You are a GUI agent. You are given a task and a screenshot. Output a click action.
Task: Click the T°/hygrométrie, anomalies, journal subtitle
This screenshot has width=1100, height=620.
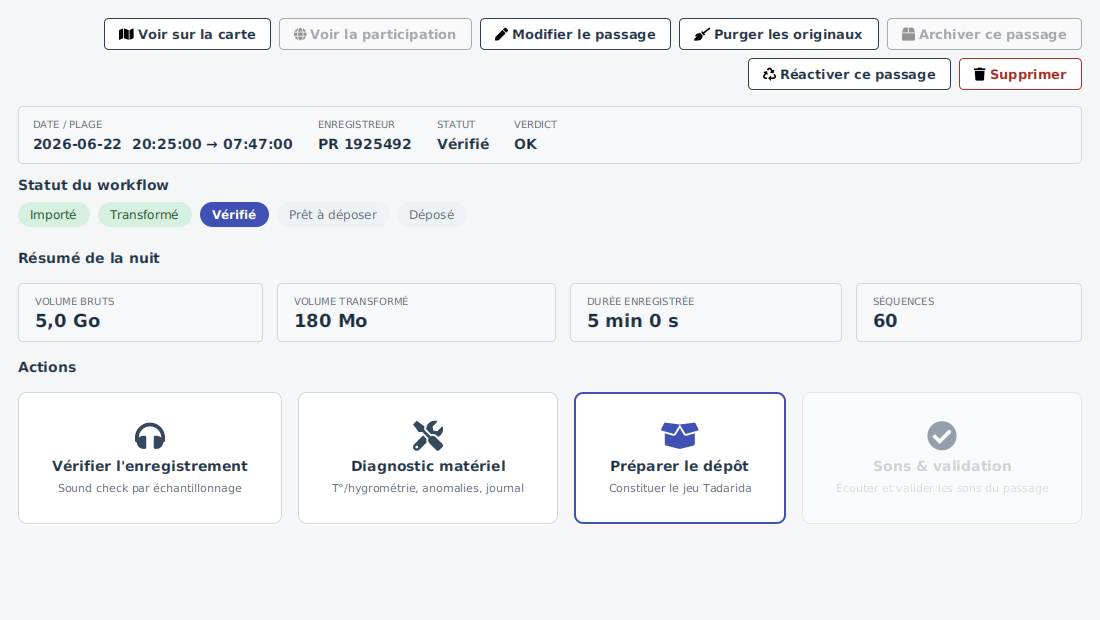tap(428, 488)
